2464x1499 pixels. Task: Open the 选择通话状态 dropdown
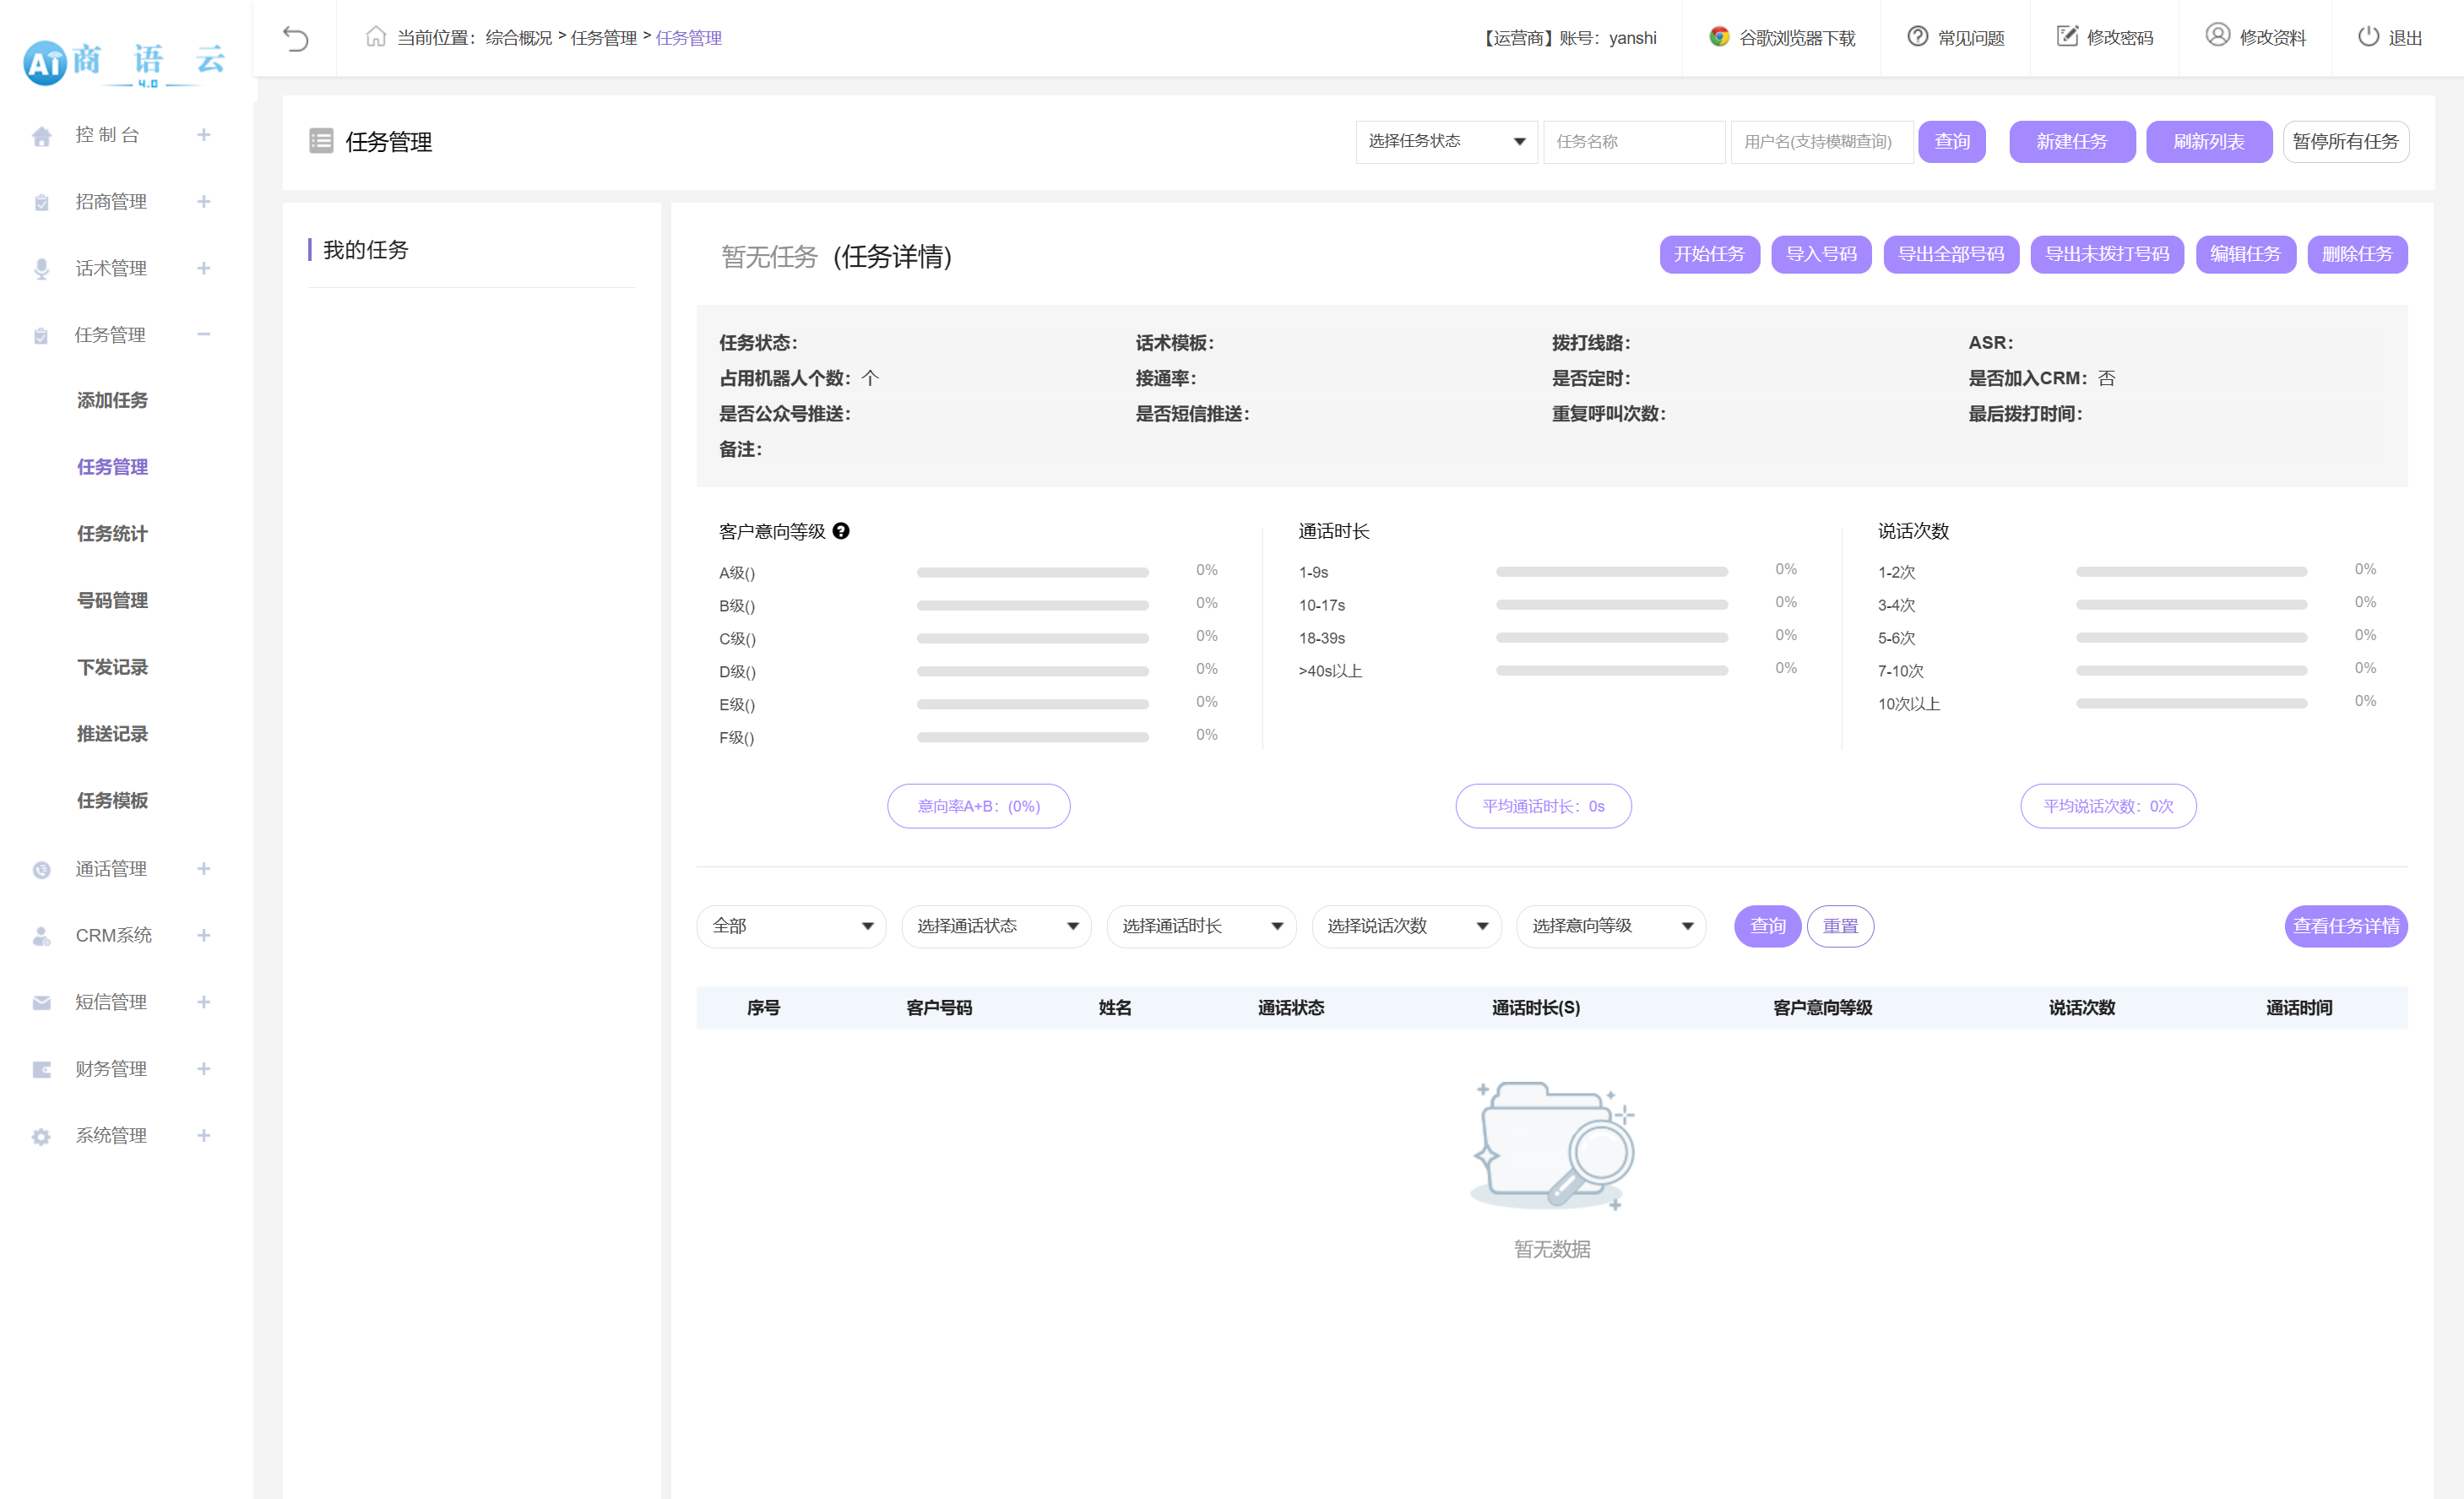pos(995,926)
